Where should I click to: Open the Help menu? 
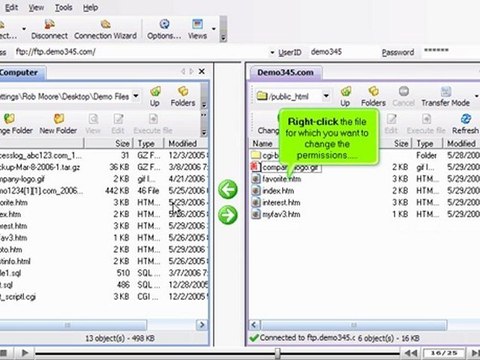click(90, 7)
